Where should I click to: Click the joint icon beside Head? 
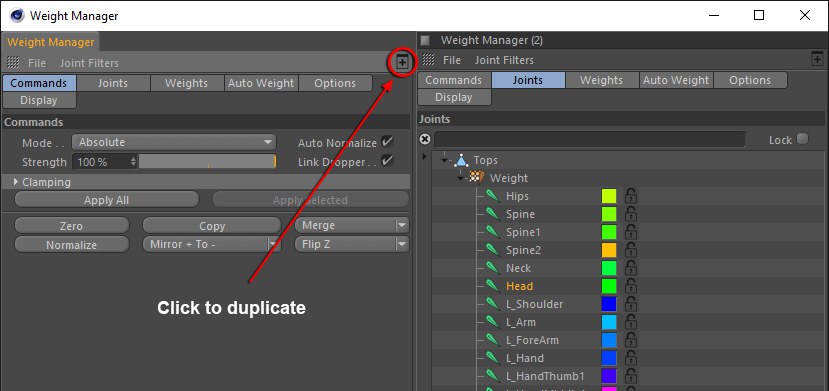[493, 286]
